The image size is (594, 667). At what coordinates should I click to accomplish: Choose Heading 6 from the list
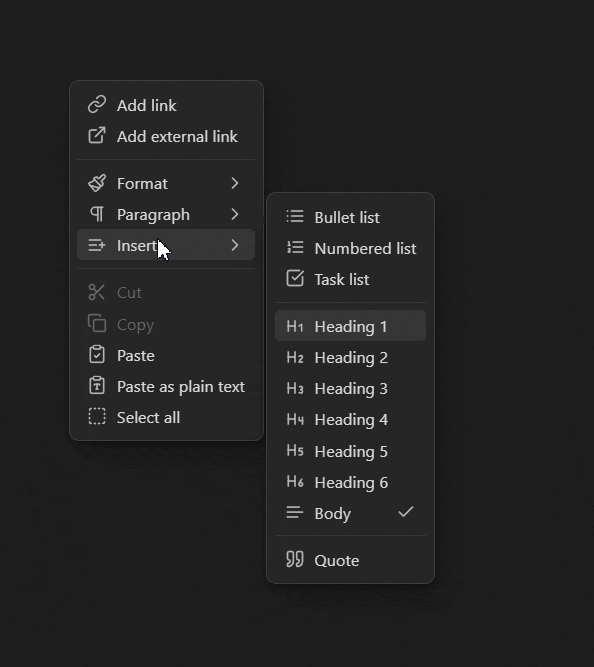(350, 482)
